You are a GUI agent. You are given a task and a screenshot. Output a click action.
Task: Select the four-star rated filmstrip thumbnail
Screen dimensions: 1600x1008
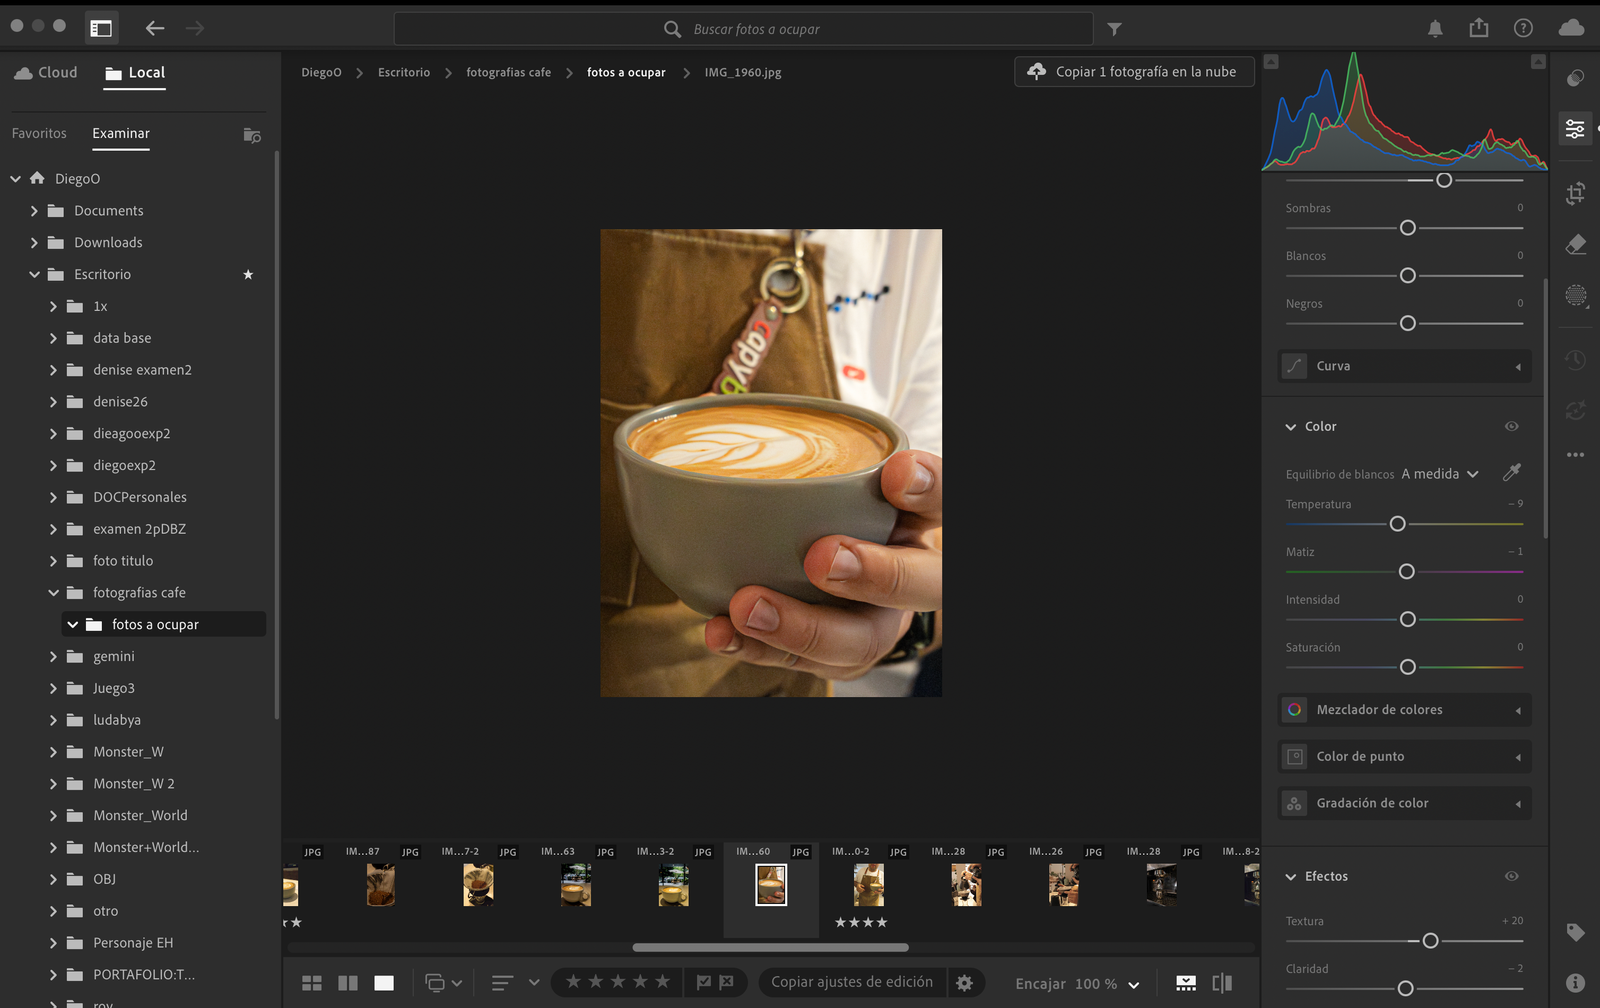point(868,885)
